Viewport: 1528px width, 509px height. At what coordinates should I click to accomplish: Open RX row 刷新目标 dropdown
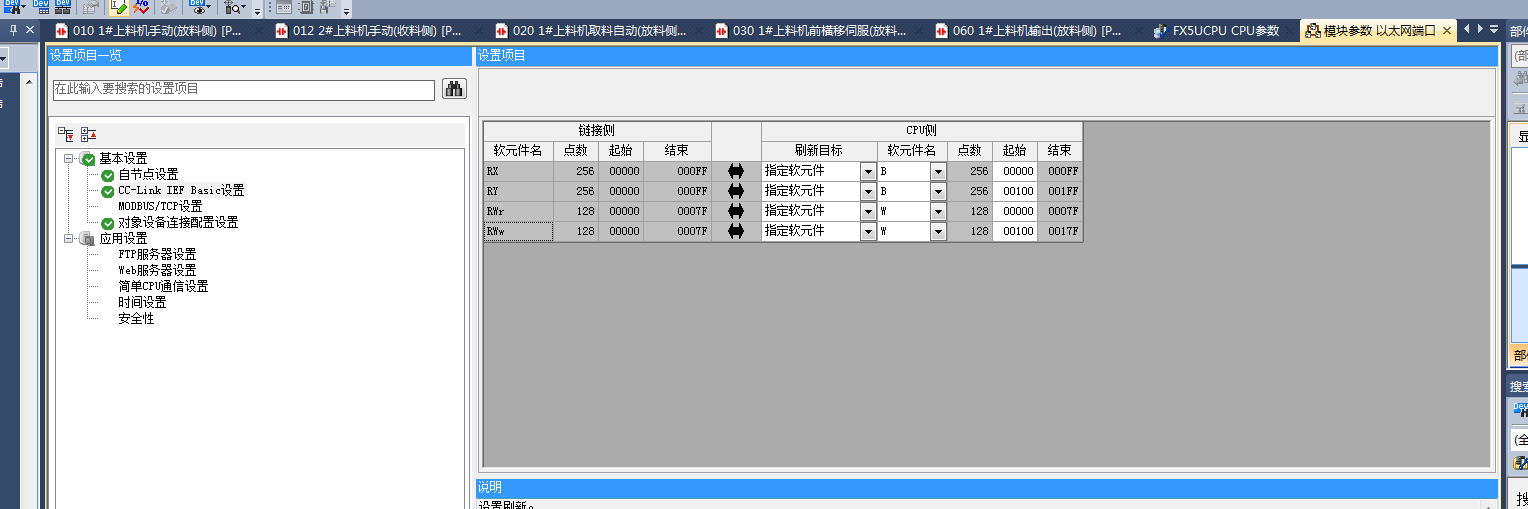[867, 171]
